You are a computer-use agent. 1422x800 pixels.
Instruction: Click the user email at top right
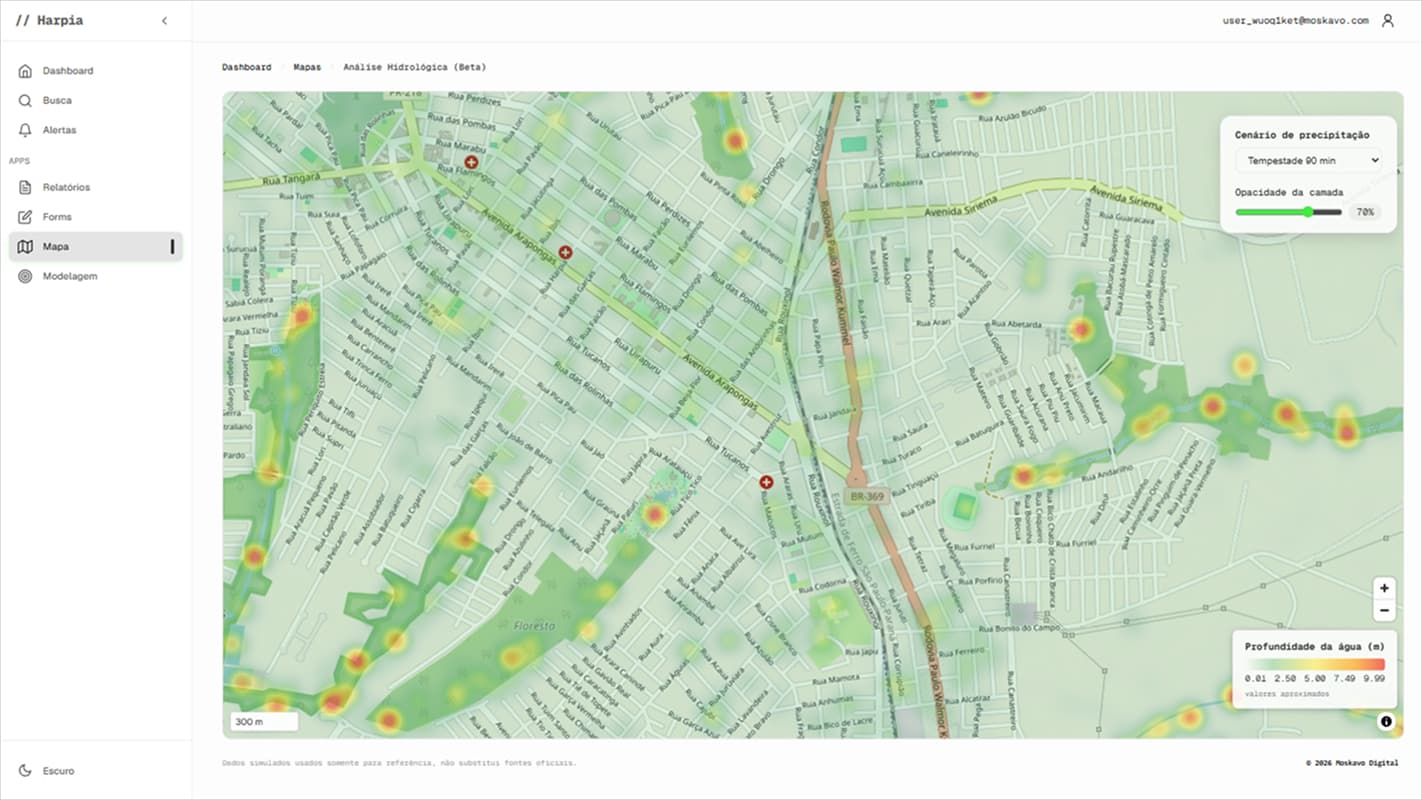coord(1295,20)
